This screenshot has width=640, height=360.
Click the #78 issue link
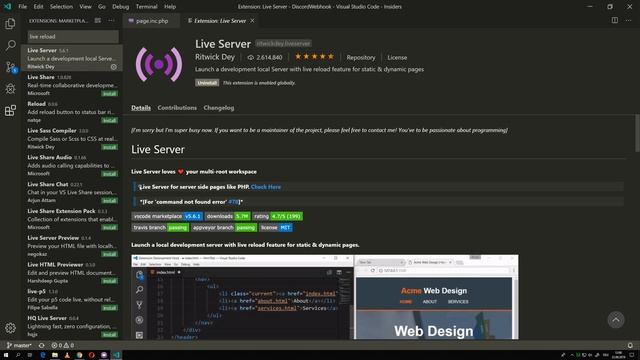[x=233, y=202]
